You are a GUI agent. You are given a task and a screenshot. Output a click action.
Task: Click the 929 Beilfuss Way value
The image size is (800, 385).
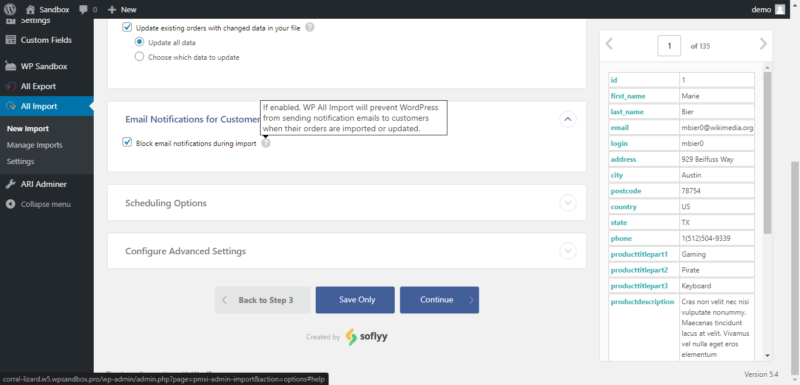coord(707,159)
